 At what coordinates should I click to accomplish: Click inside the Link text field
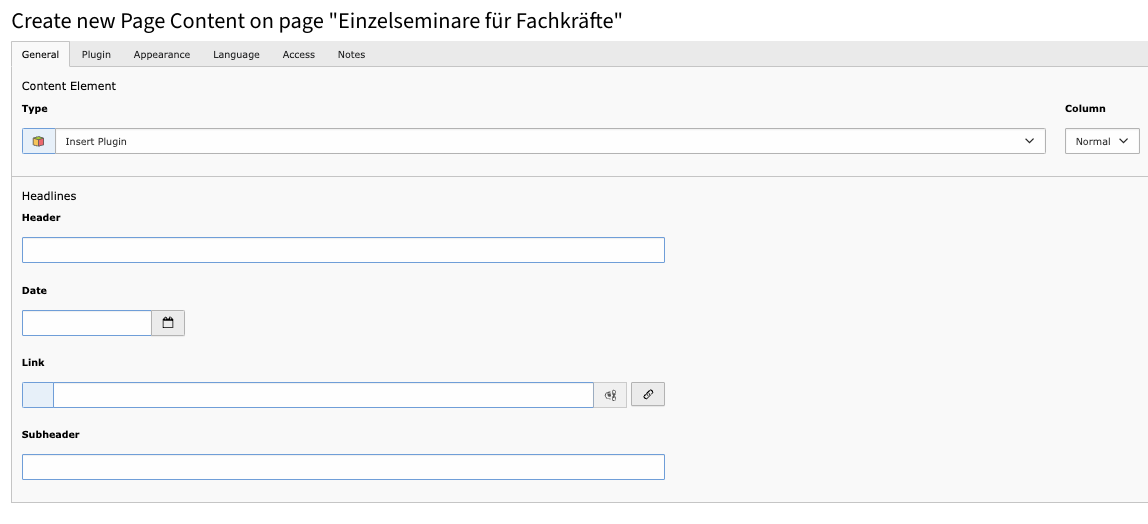point(323,395)
